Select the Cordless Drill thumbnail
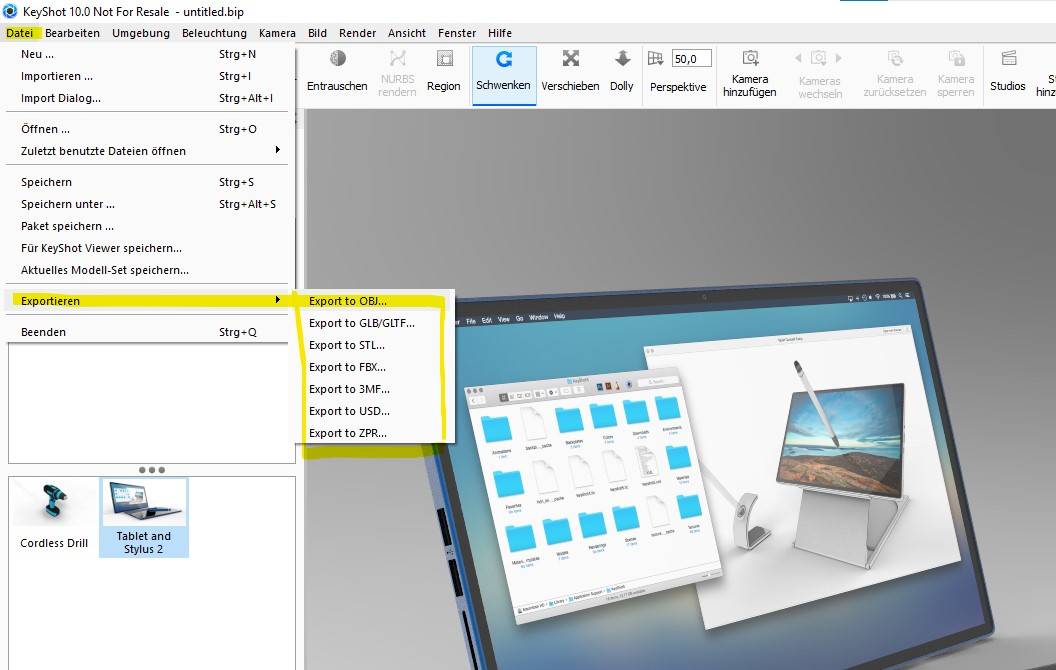This screenshot has width=1056, height=670. 54,517
